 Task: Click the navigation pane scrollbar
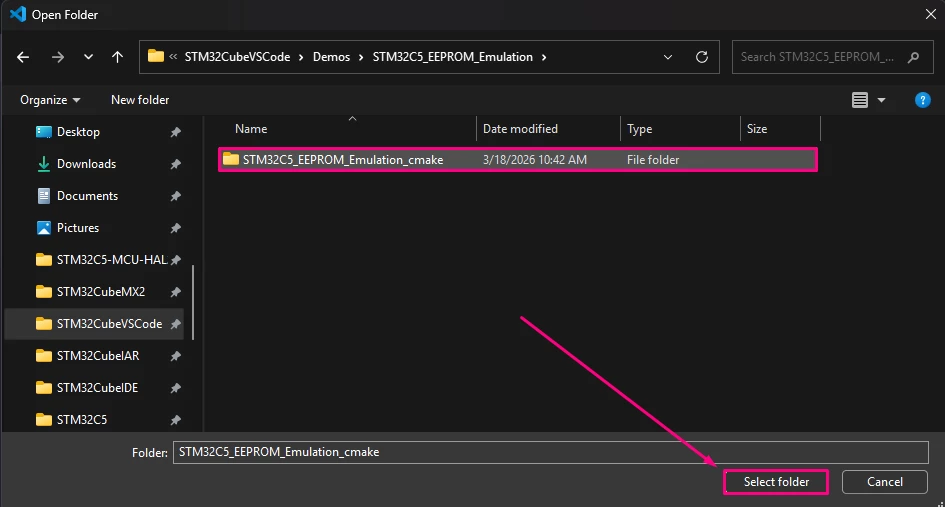click(x=193, y=302)
